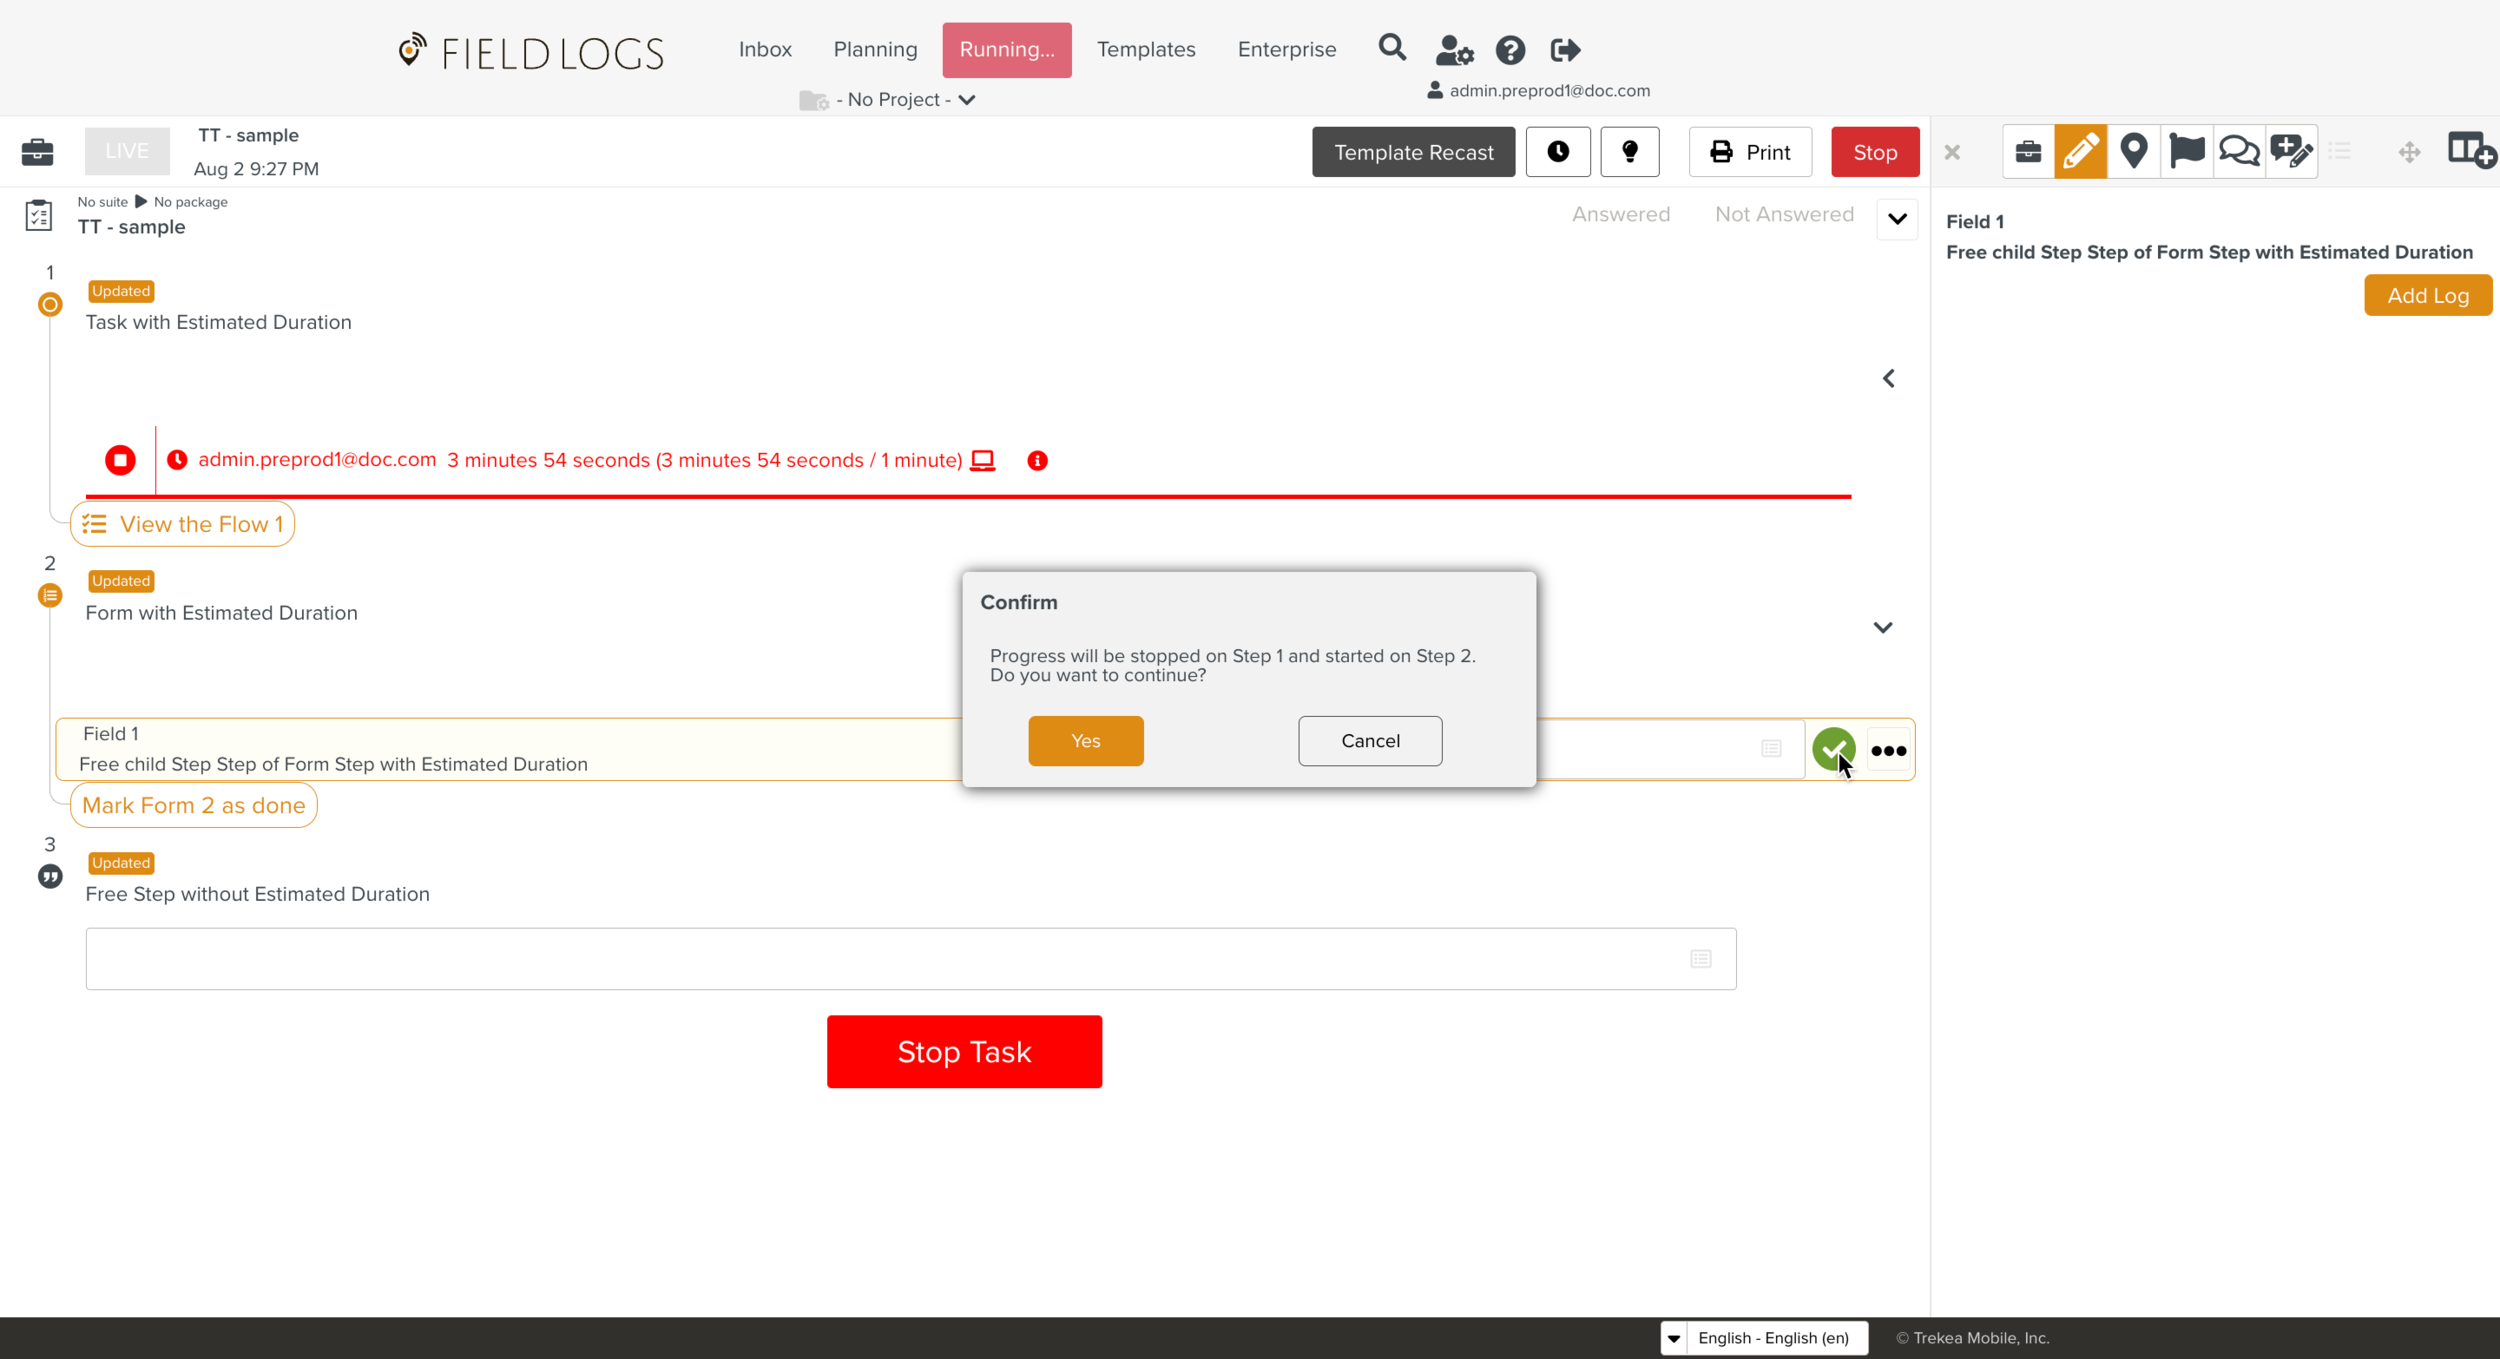This screenshot has height=1359, width=2500.
Task: Open the comments chat bubbles icon
Action: [2239, 152]
